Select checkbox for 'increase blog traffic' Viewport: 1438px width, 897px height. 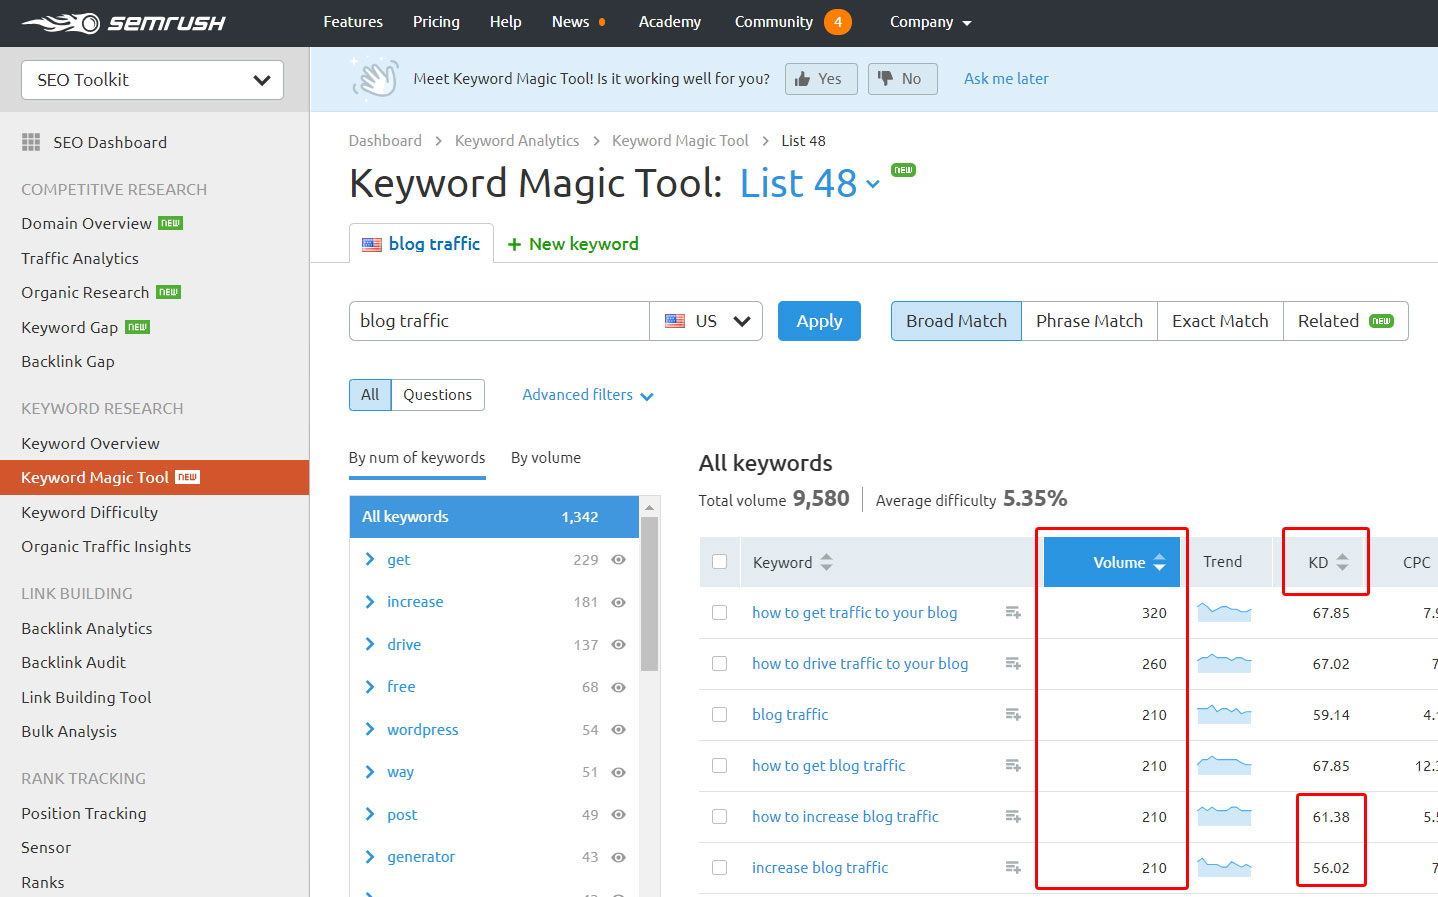(719, 867)
